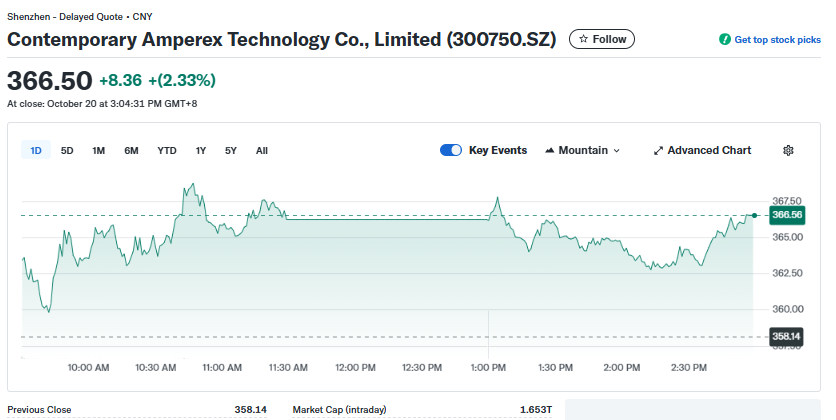
Task: Click the Market Cap (intraday) label
Action: pos(339,409)
